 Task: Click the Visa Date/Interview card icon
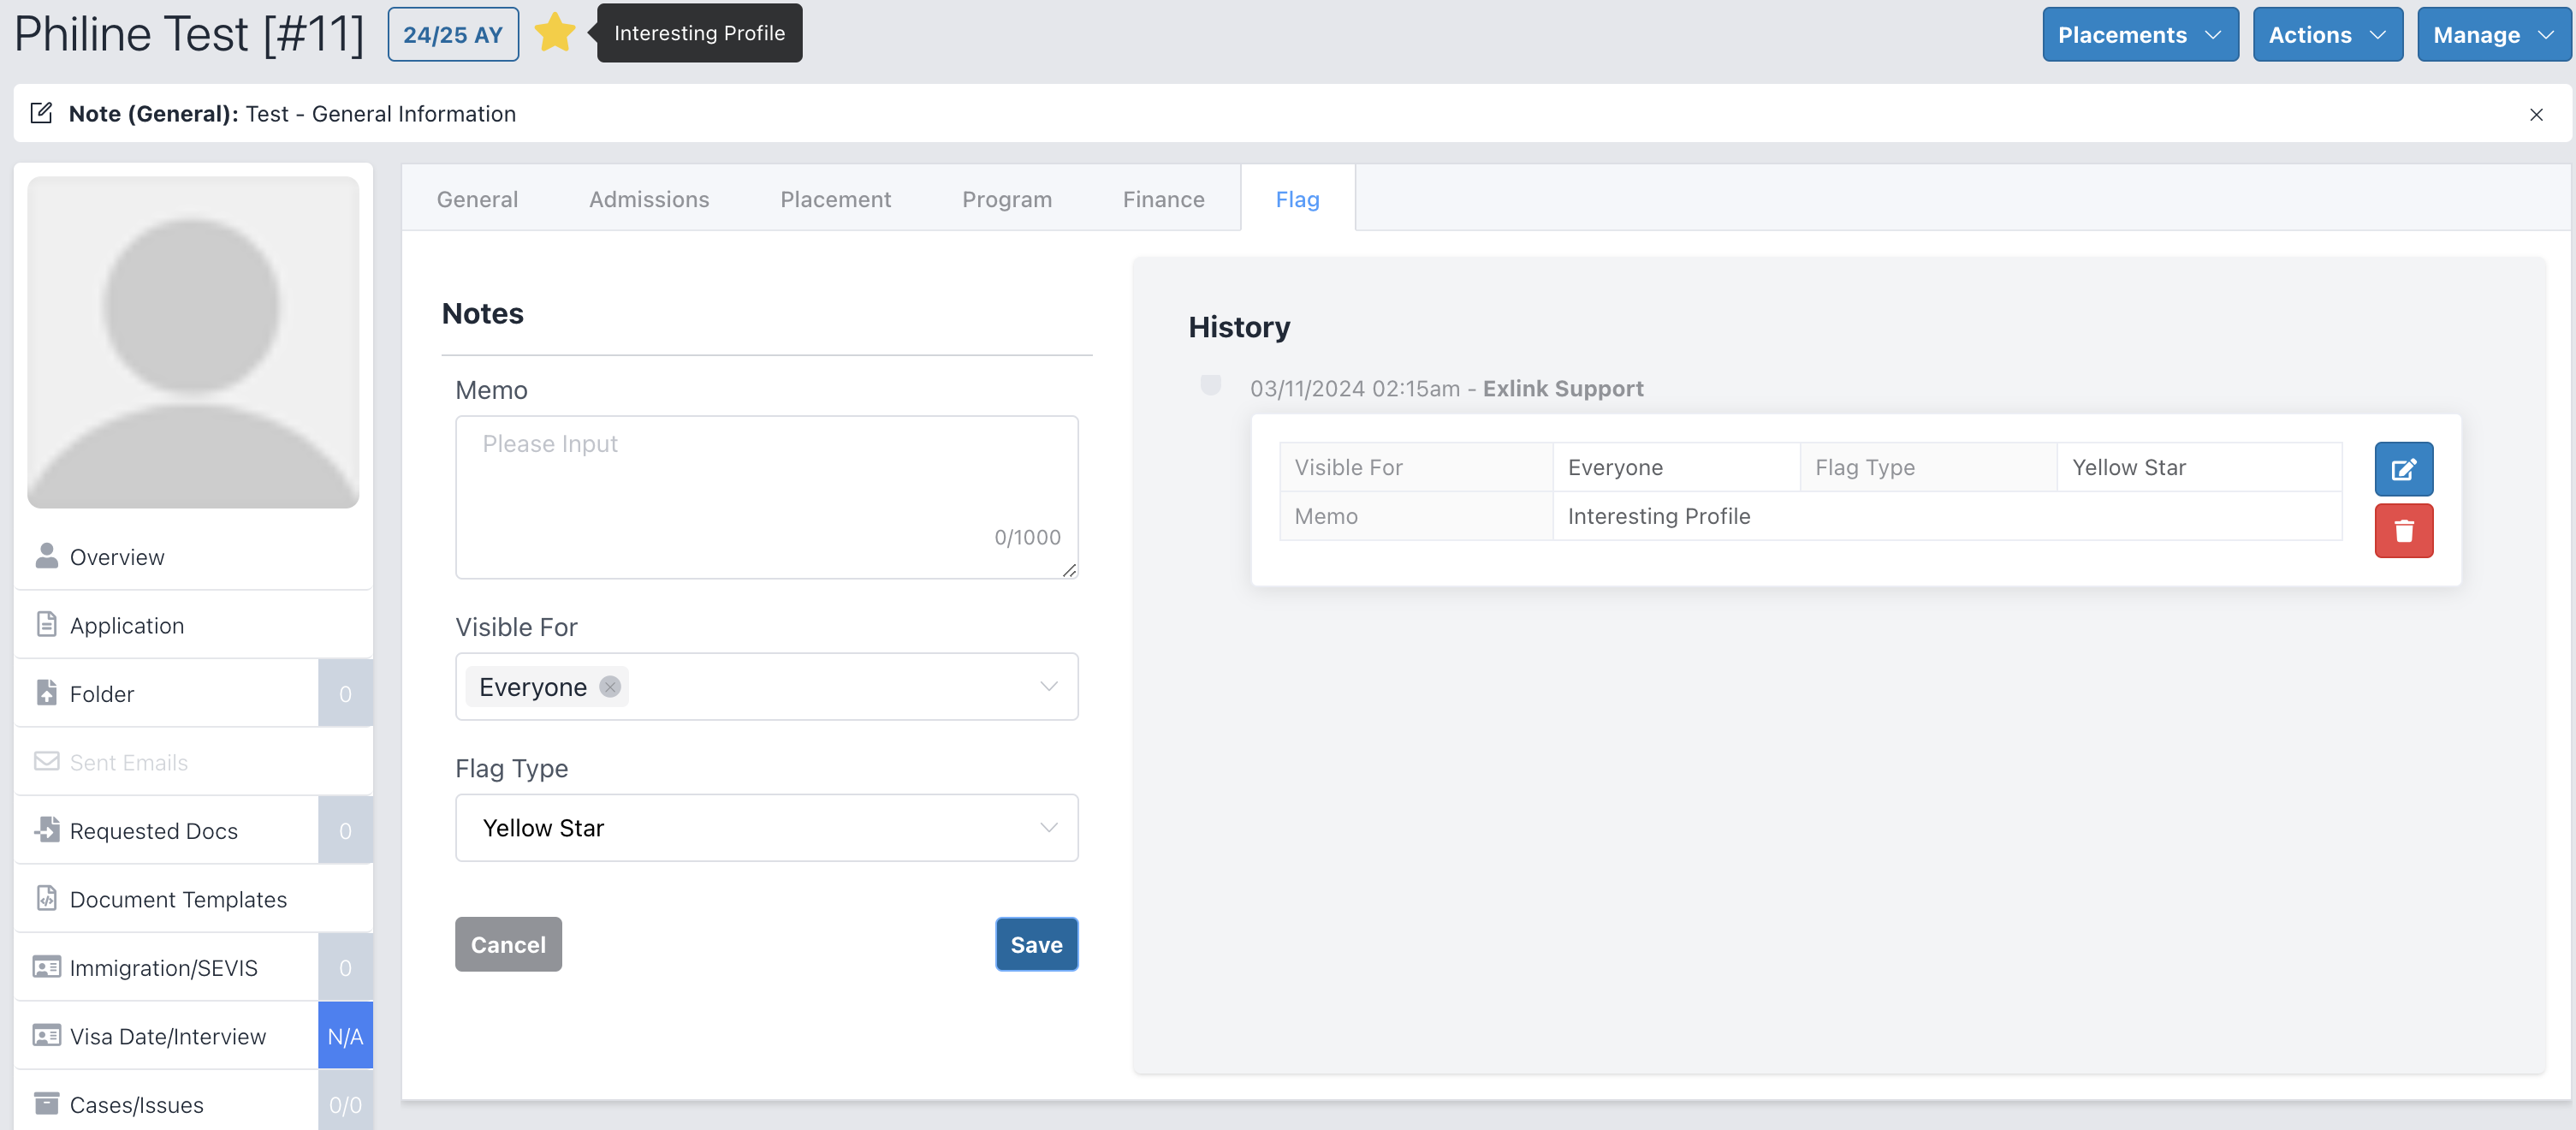pyautogui.click(x=47, y=1035)
